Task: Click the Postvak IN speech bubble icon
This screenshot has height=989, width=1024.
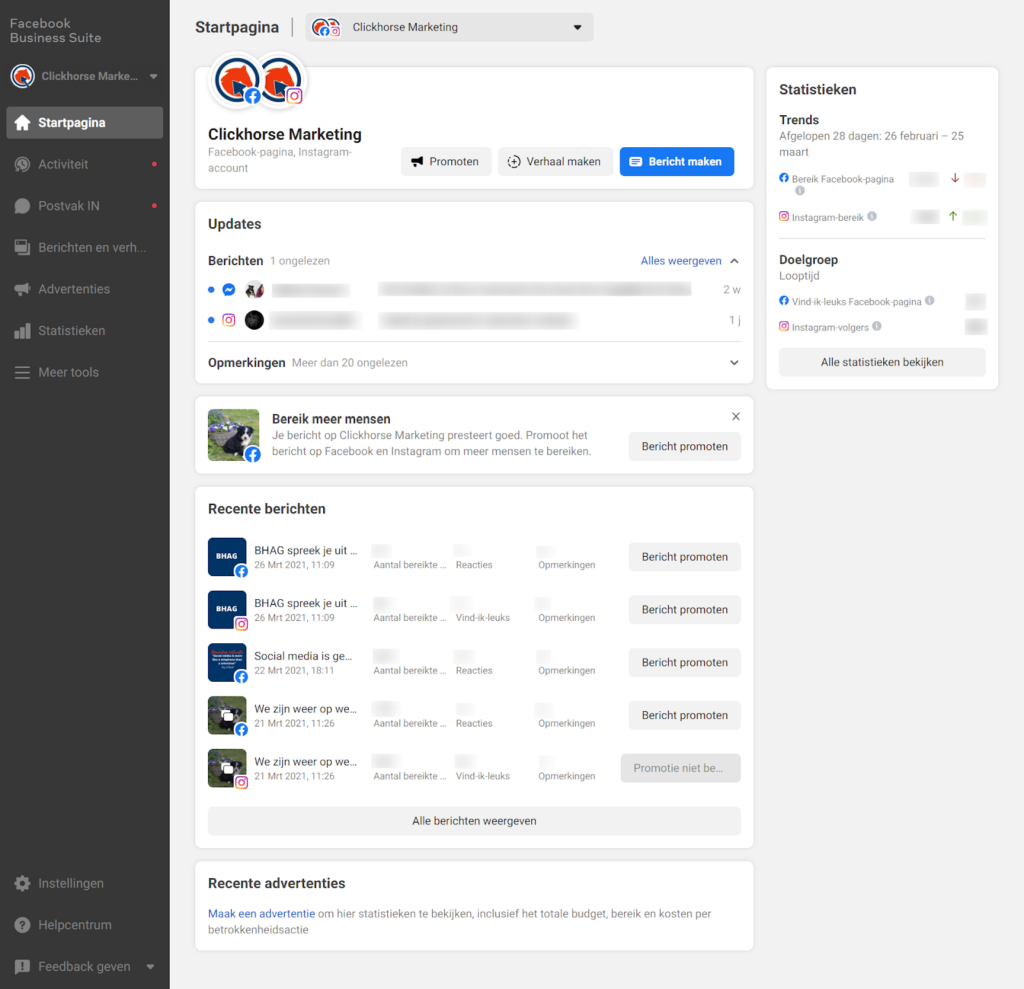Action: coord(22,206)
